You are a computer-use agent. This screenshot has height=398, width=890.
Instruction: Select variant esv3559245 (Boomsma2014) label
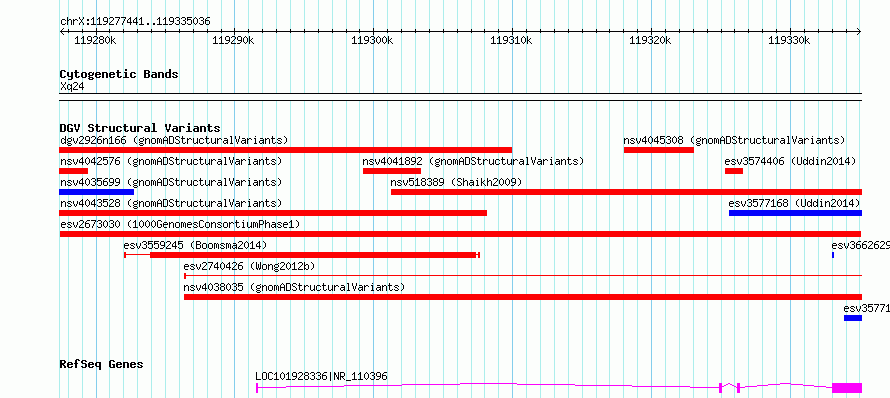click(195, 245)
